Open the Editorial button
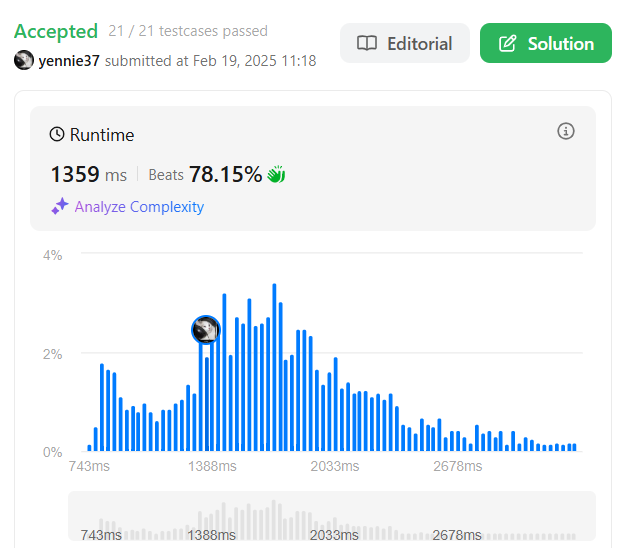Screen dimensions: 627x548 [405, 43]
